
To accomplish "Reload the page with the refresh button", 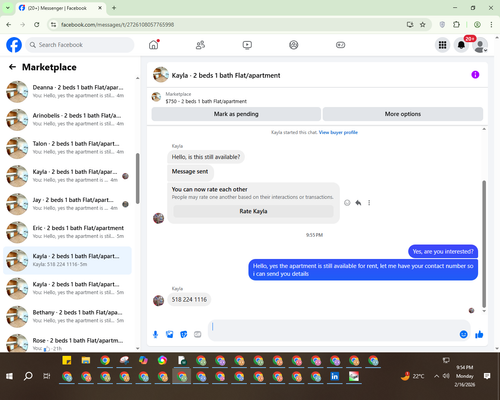I will tap(37, 24).
